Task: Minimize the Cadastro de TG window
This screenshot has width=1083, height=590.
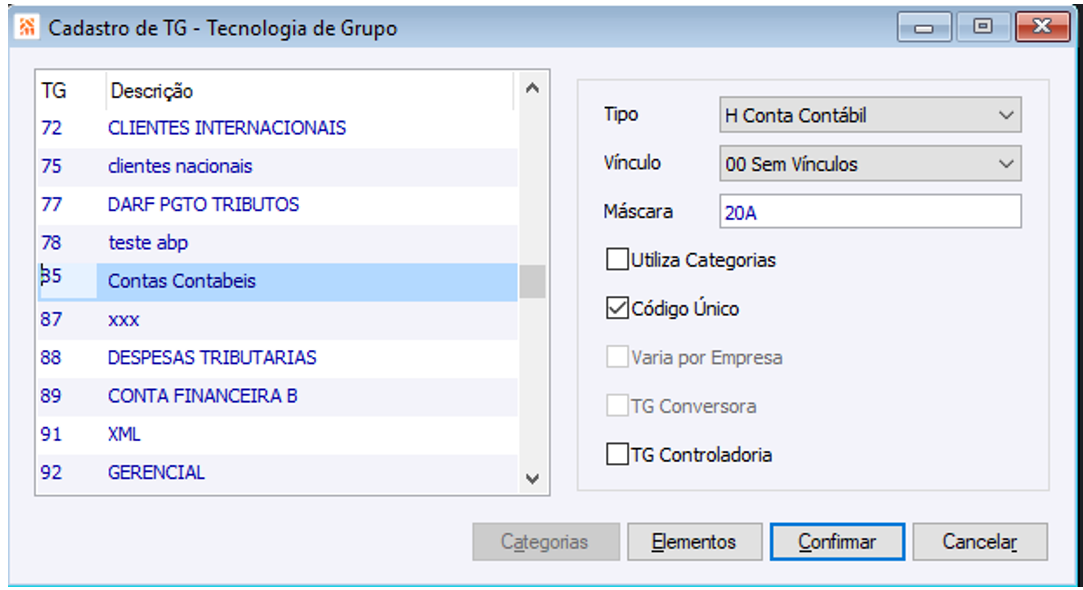Action: point(924,28)
